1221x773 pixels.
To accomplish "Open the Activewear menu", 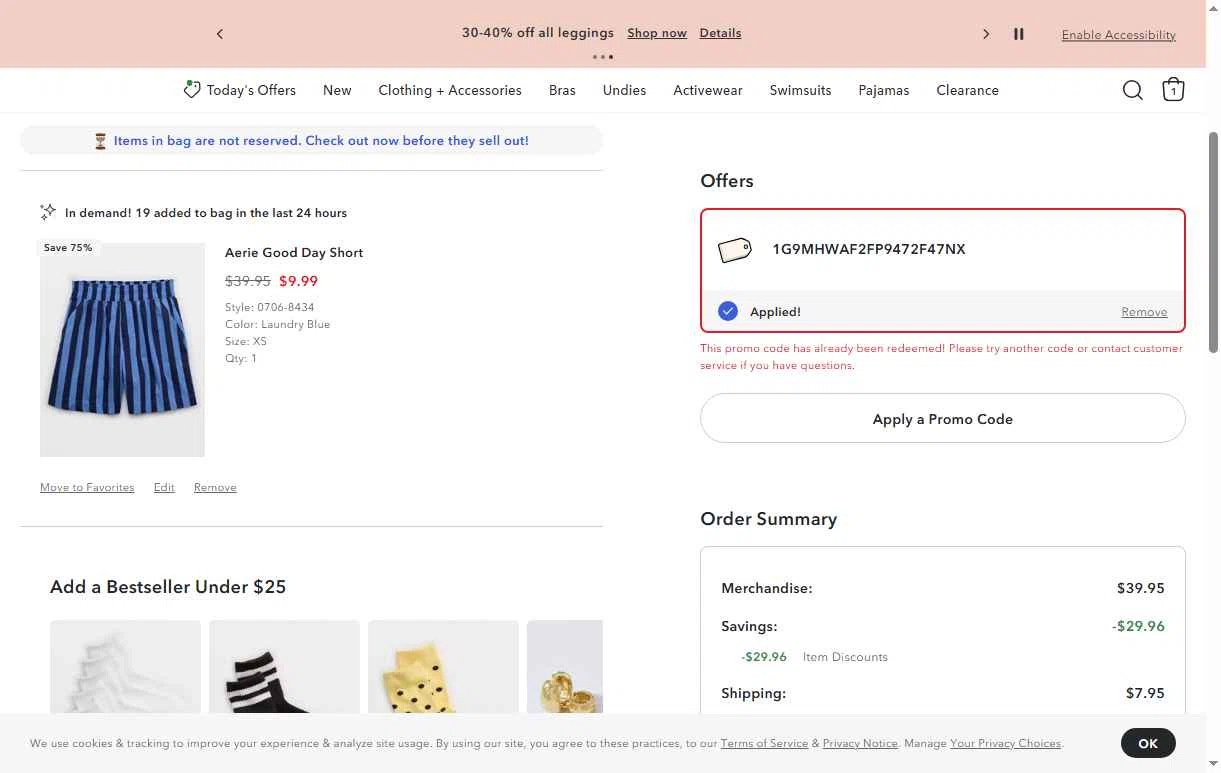I will point(708,90).
